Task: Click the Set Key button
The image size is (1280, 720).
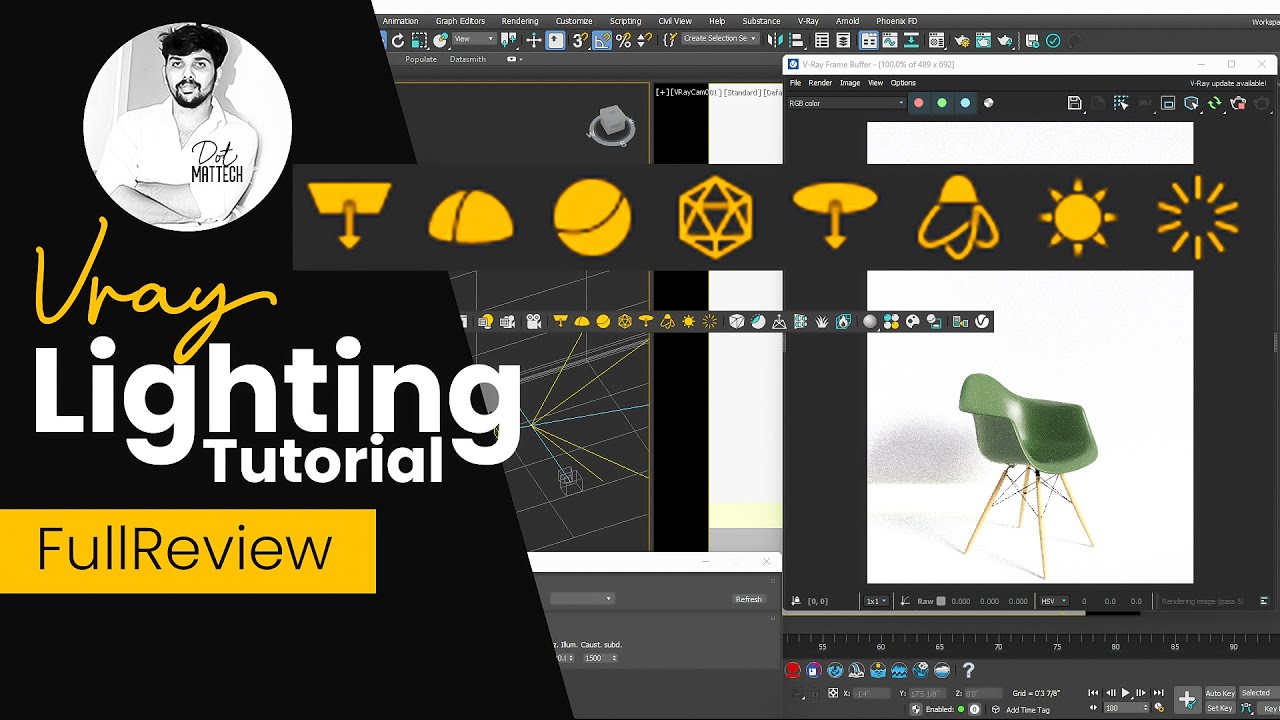Action: pyautogui.click(x=1220, y=708)
